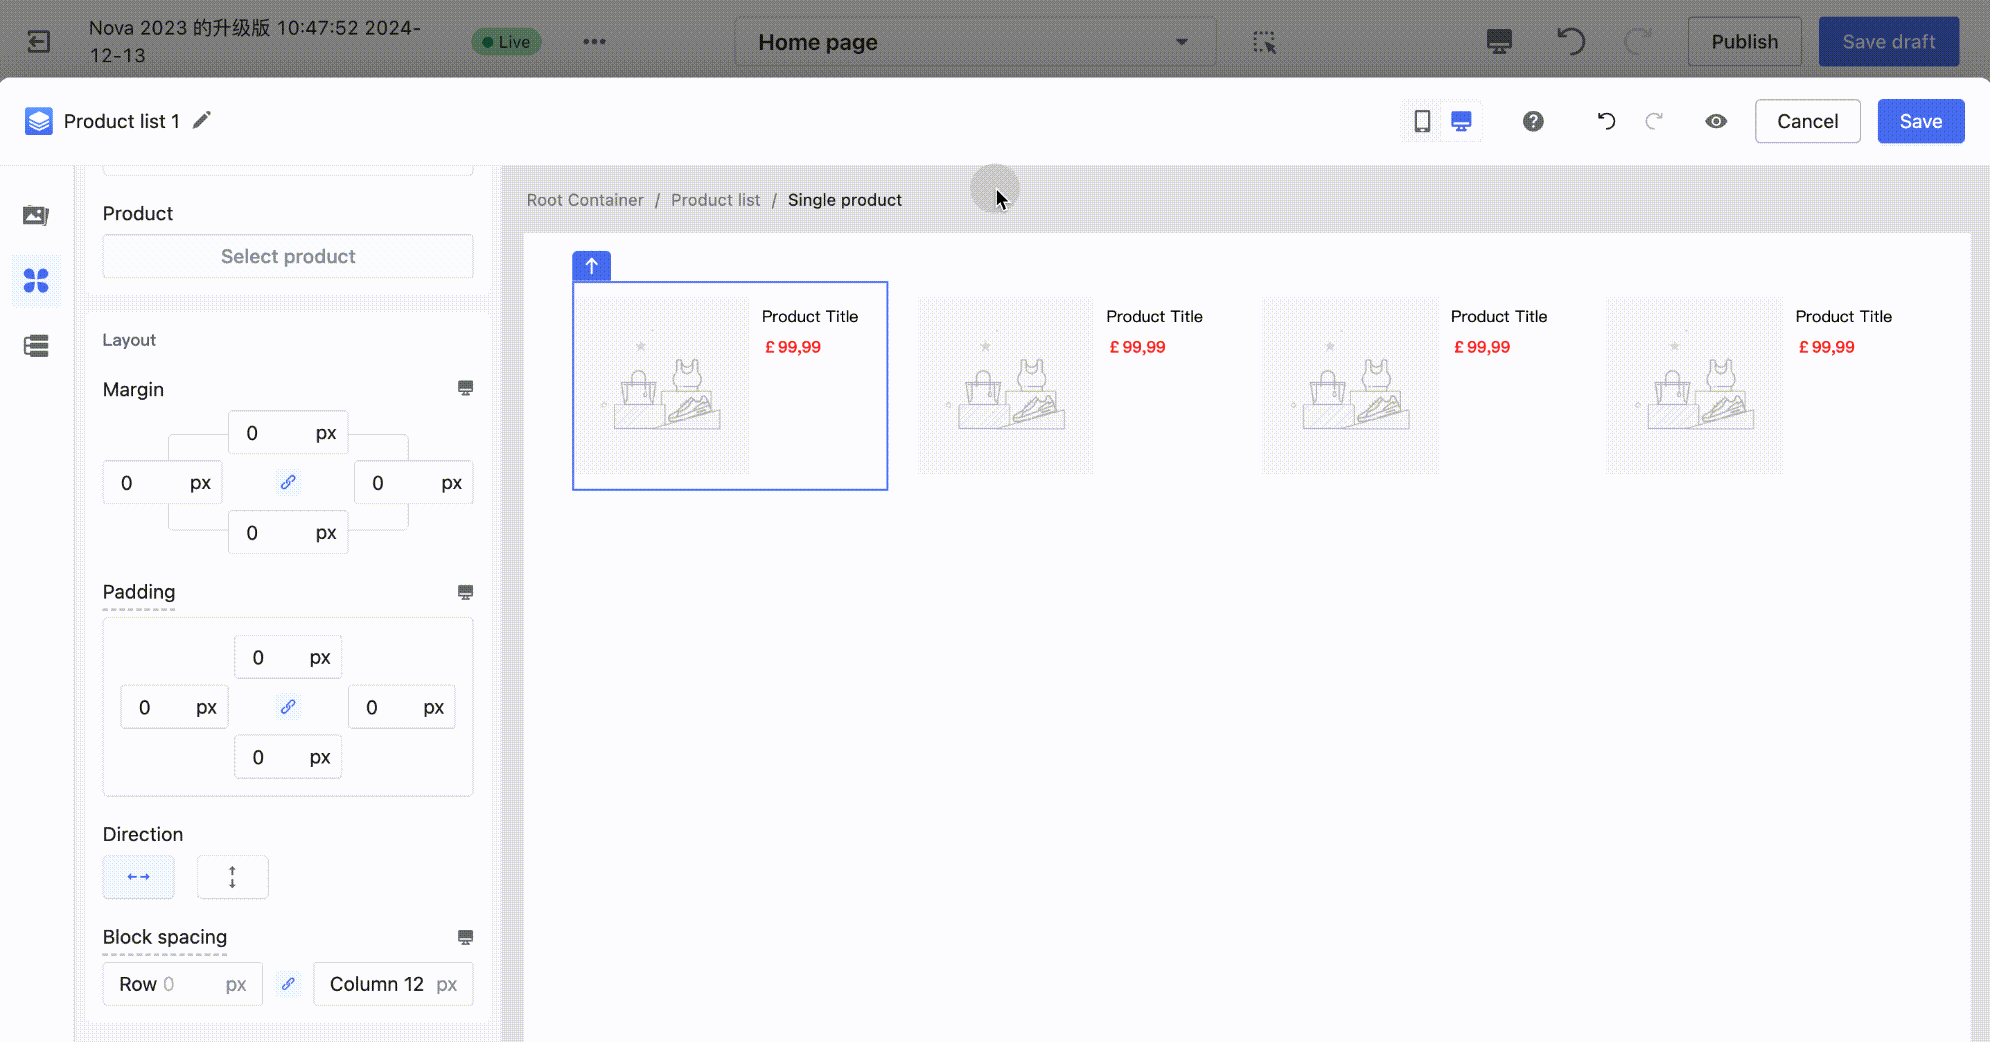The height and width of the screenshot is (1042, 1990).
Task: Select horizontal direction layout
Action: point(139,877)
